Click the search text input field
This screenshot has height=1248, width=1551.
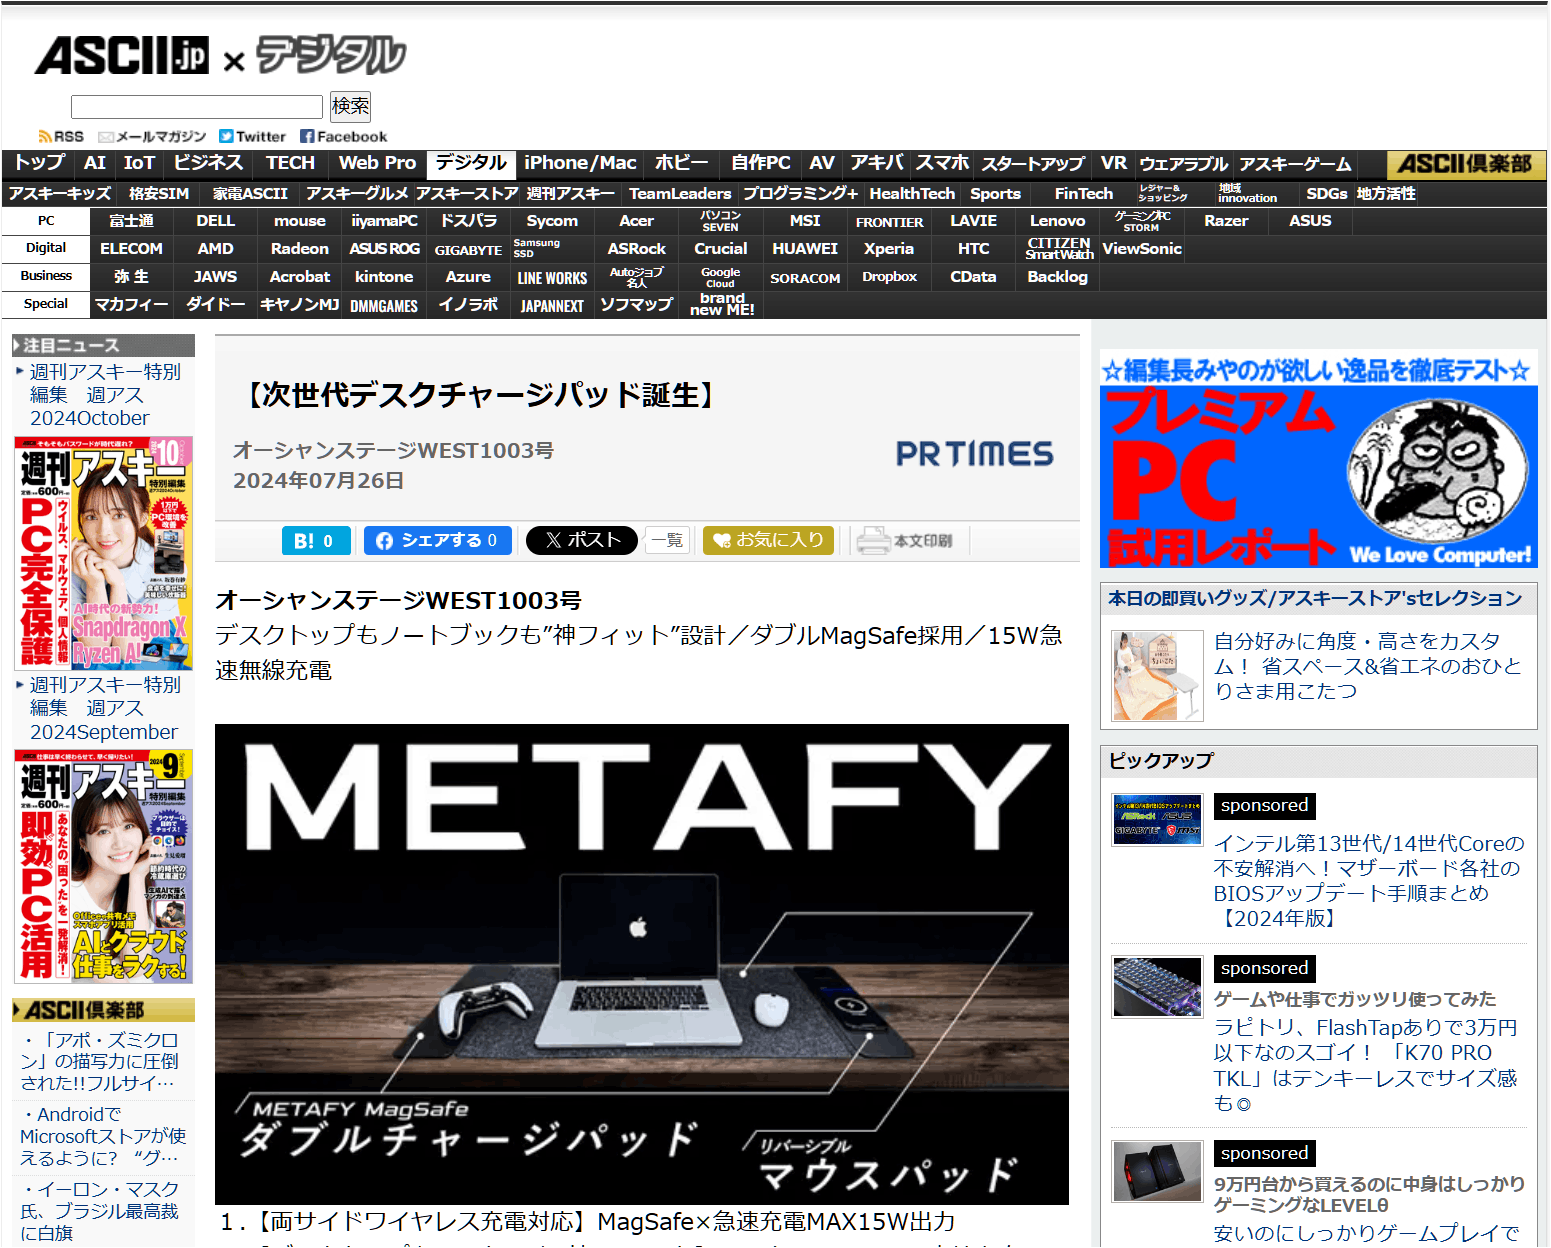[197, 107]
